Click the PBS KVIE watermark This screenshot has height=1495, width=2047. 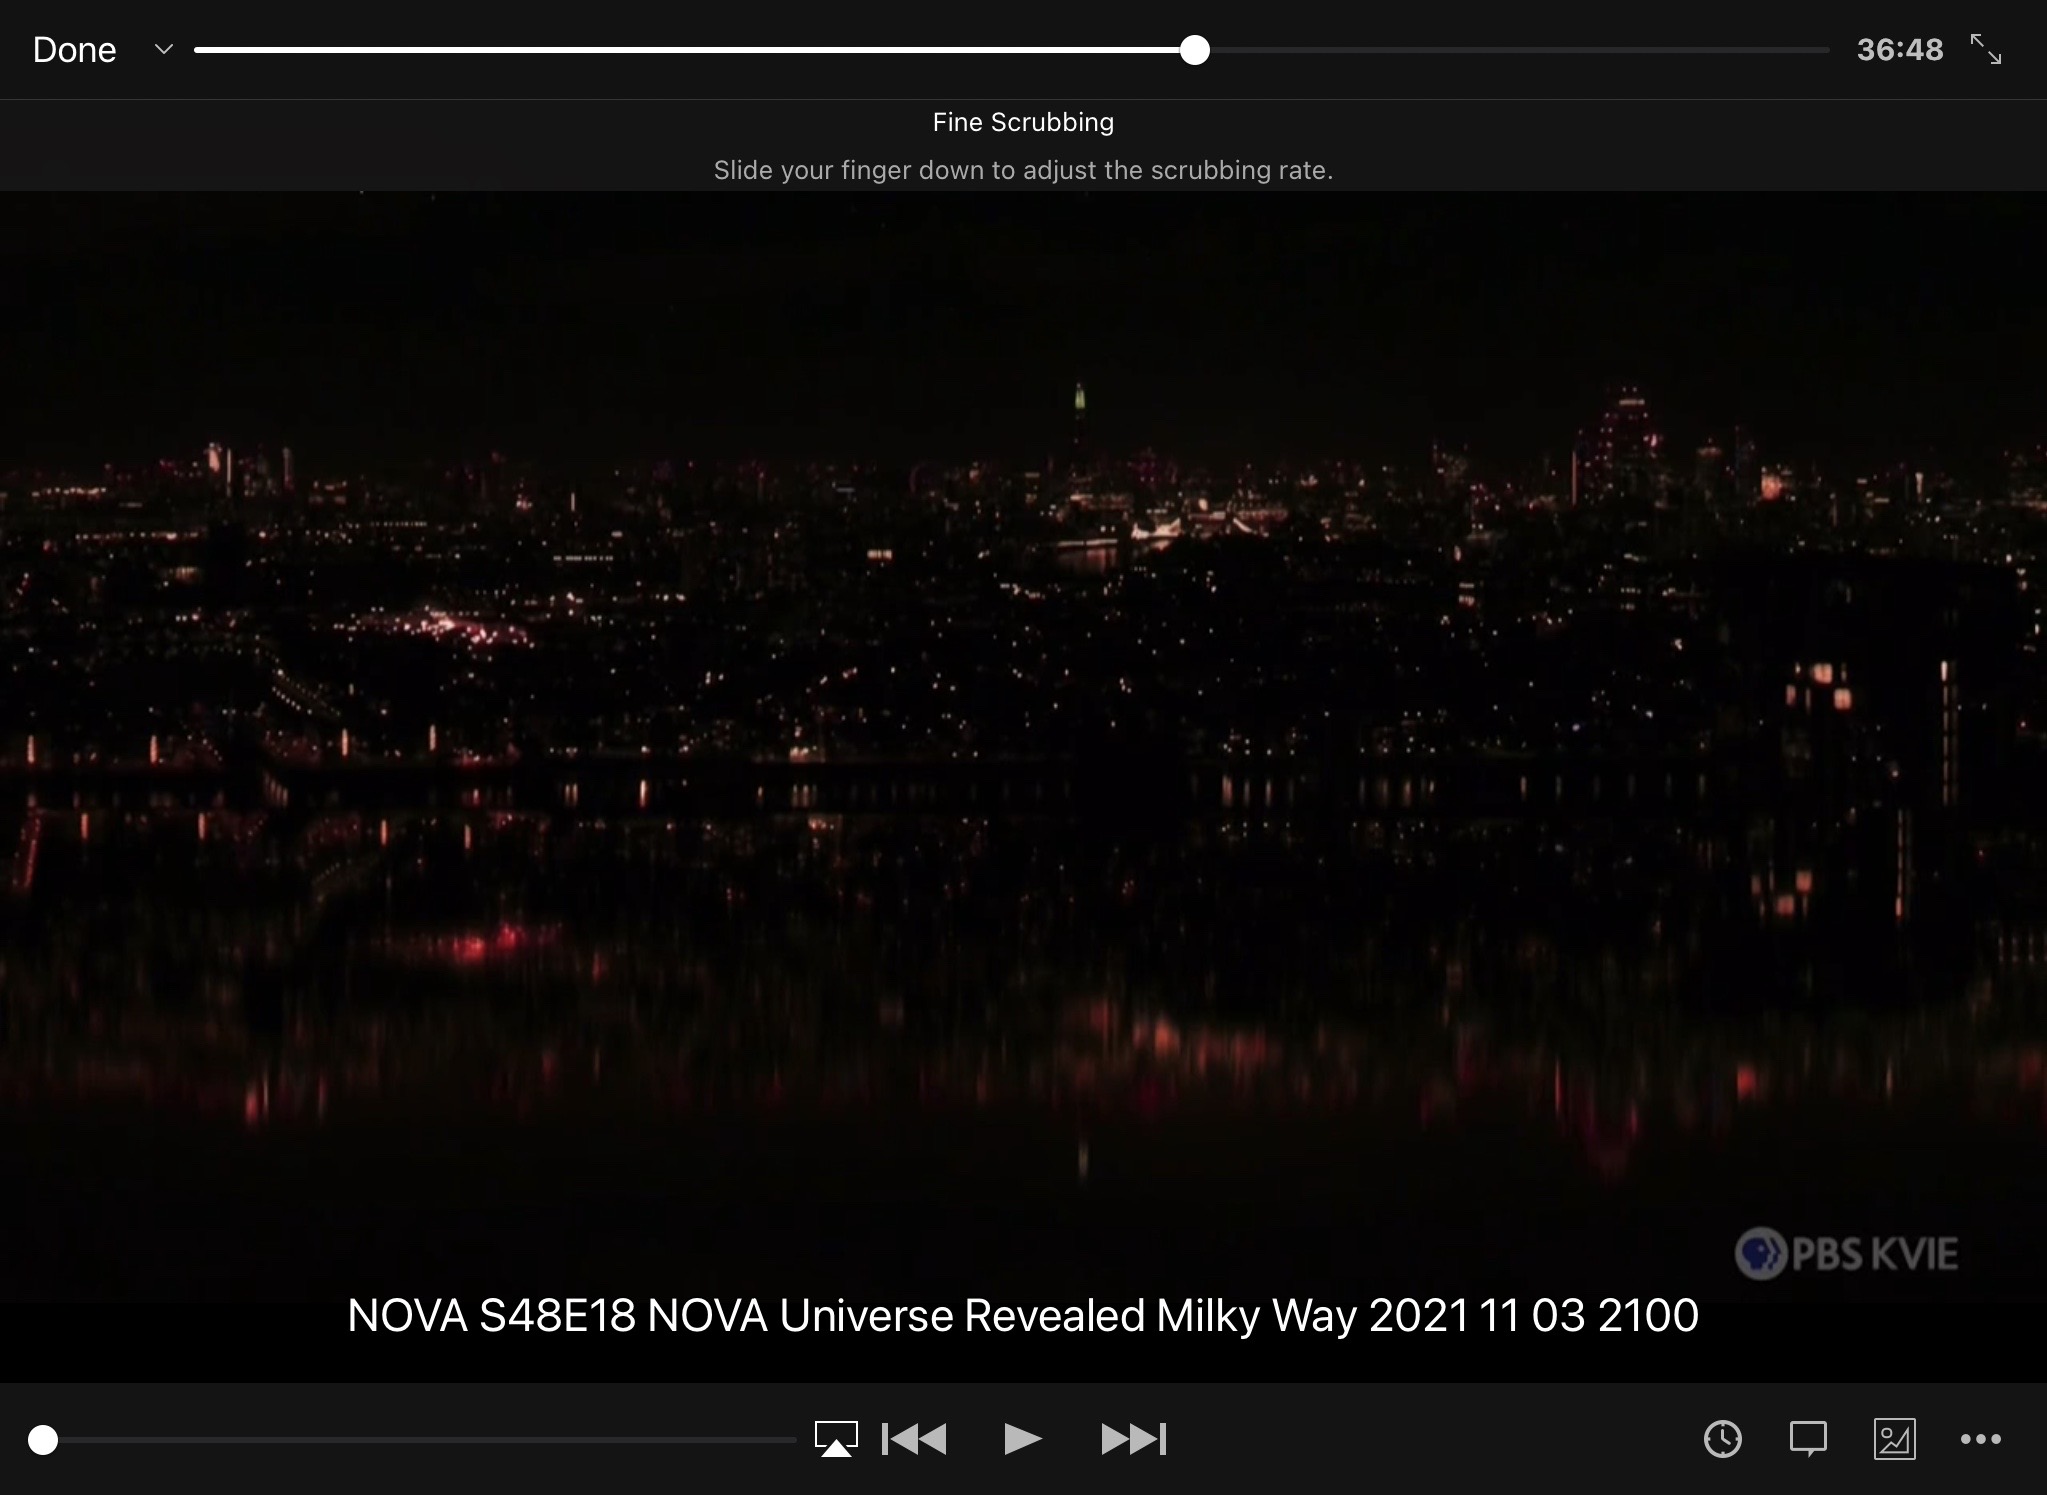pyautogui.click(x=1846, y=1254)
